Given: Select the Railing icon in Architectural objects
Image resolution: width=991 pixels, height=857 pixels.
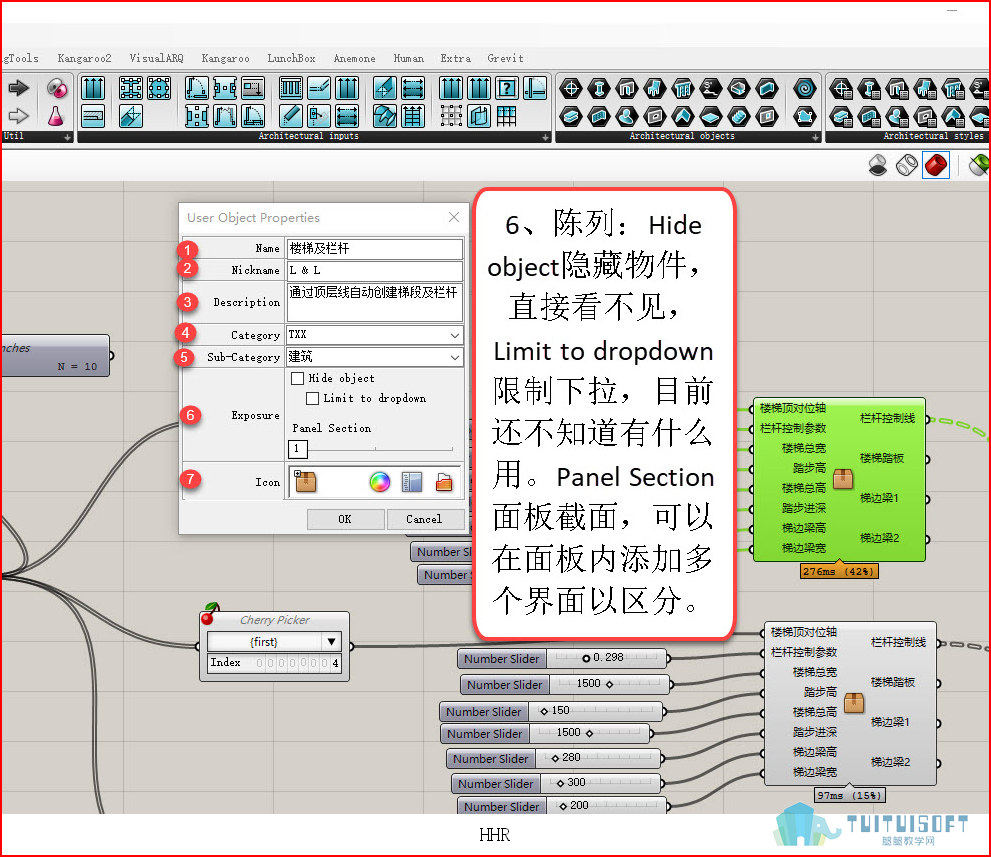Looking at the screenshot, I should (x=683, y=88).
